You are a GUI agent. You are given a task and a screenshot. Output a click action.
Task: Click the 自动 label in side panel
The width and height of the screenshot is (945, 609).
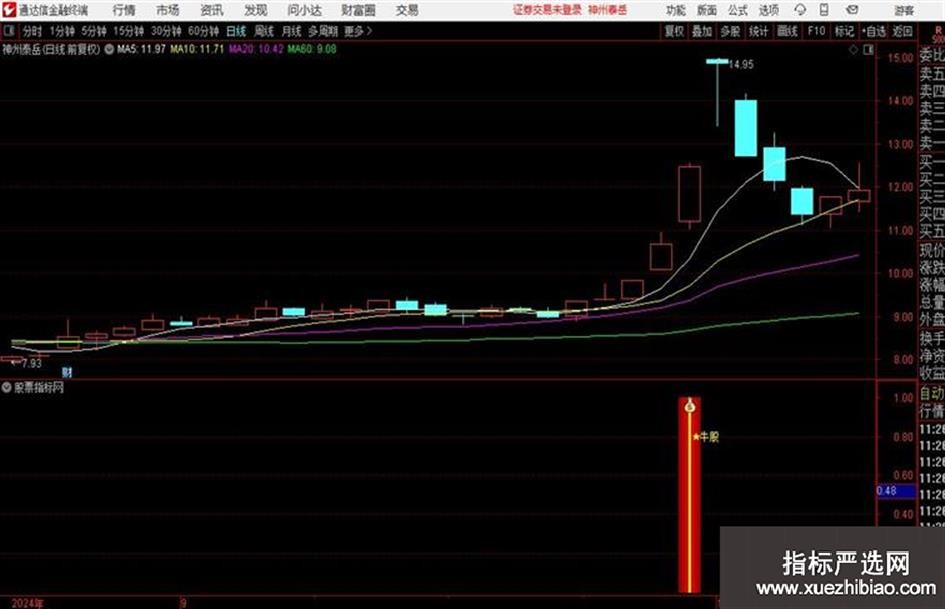pyautogui.click(x=932, y=394)
